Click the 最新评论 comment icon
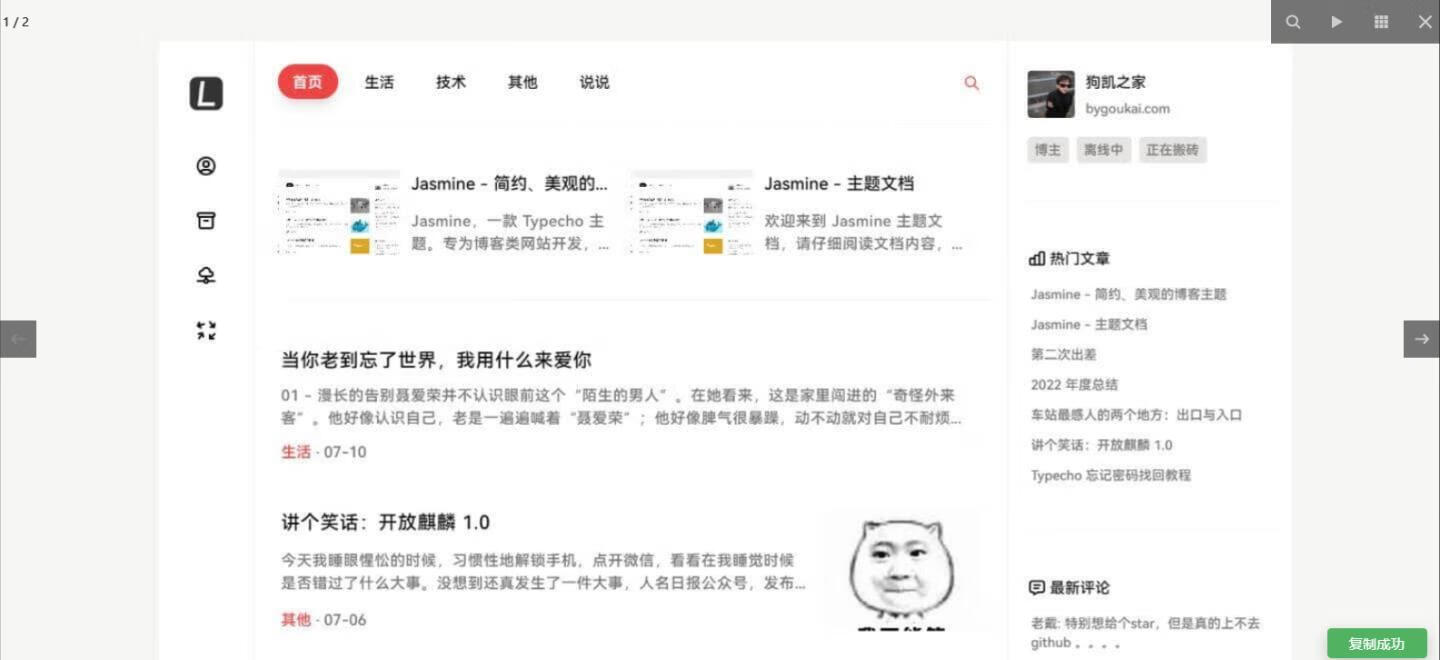Image resolution: width=1440 pixels, height=660 pixels. click(x=1037, y=587)
